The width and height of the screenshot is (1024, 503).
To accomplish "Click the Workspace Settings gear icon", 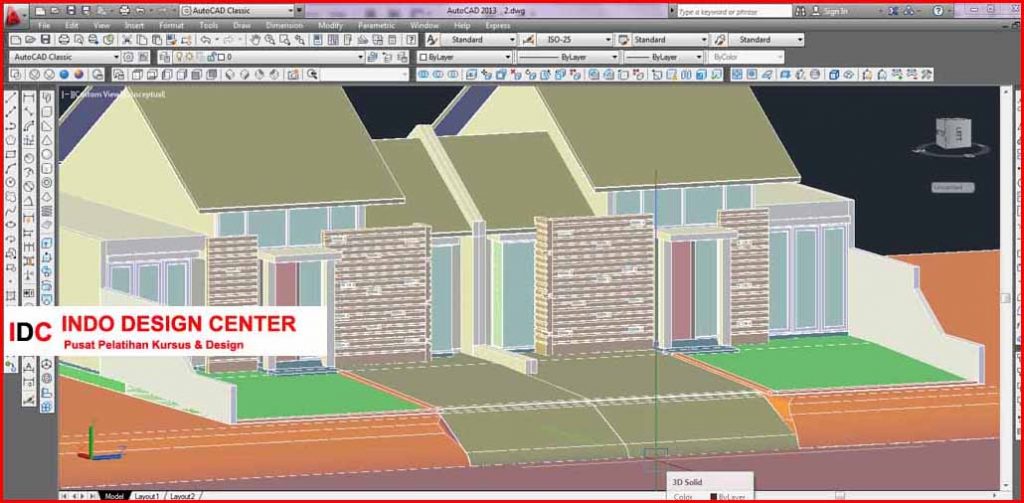I will click(x=128, y=57).
